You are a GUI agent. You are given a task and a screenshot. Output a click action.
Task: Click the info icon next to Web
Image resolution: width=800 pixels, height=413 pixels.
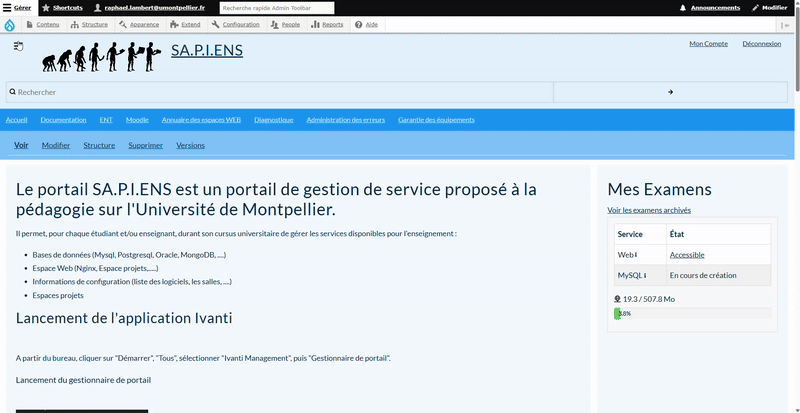pyautogui.click(x=636, y=255)
